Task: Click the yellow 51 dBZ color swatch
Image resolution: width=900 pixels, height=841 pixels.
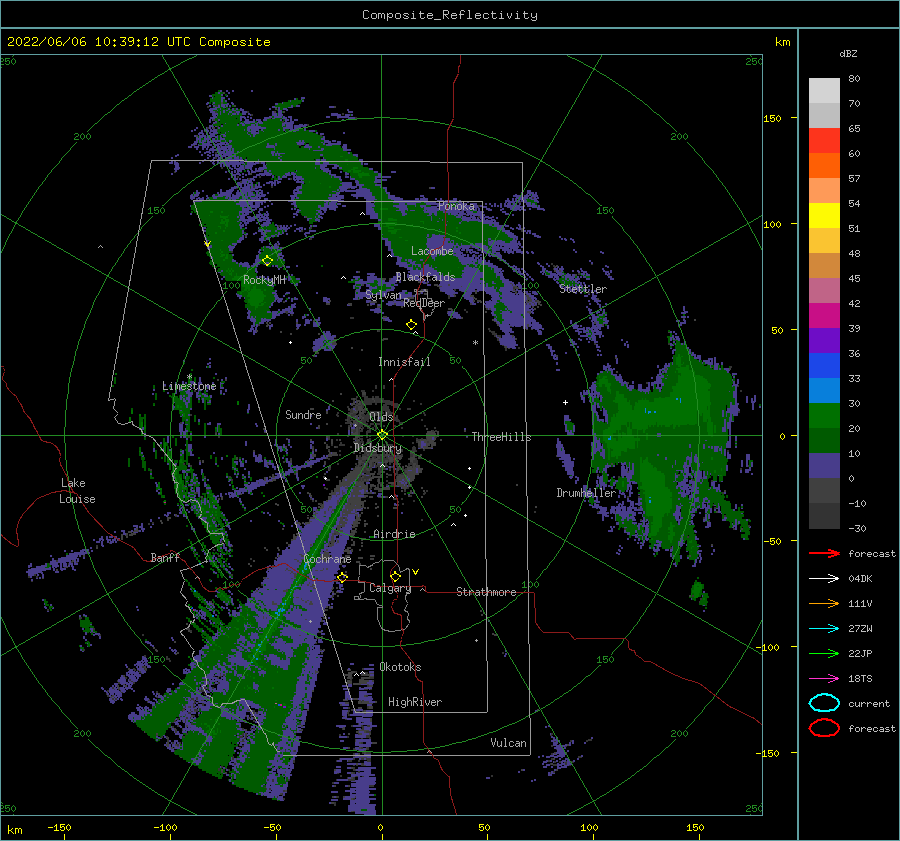Action: (824, 216)
